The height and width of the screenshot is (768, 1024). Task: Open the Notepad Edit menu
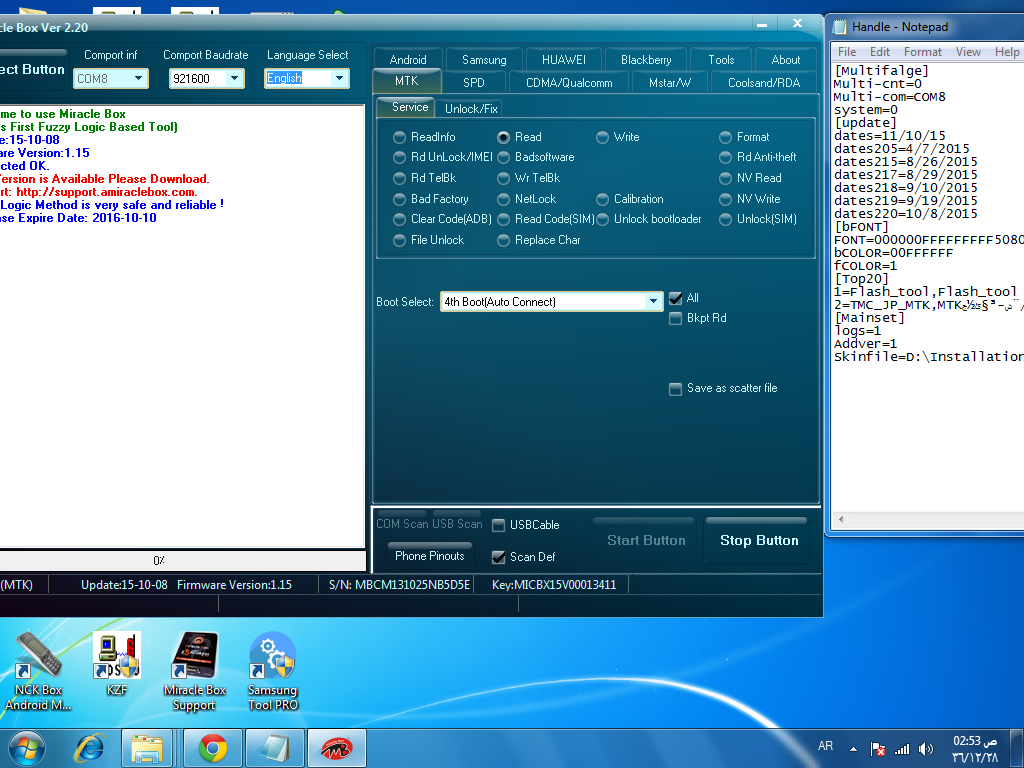coord(879,52)
